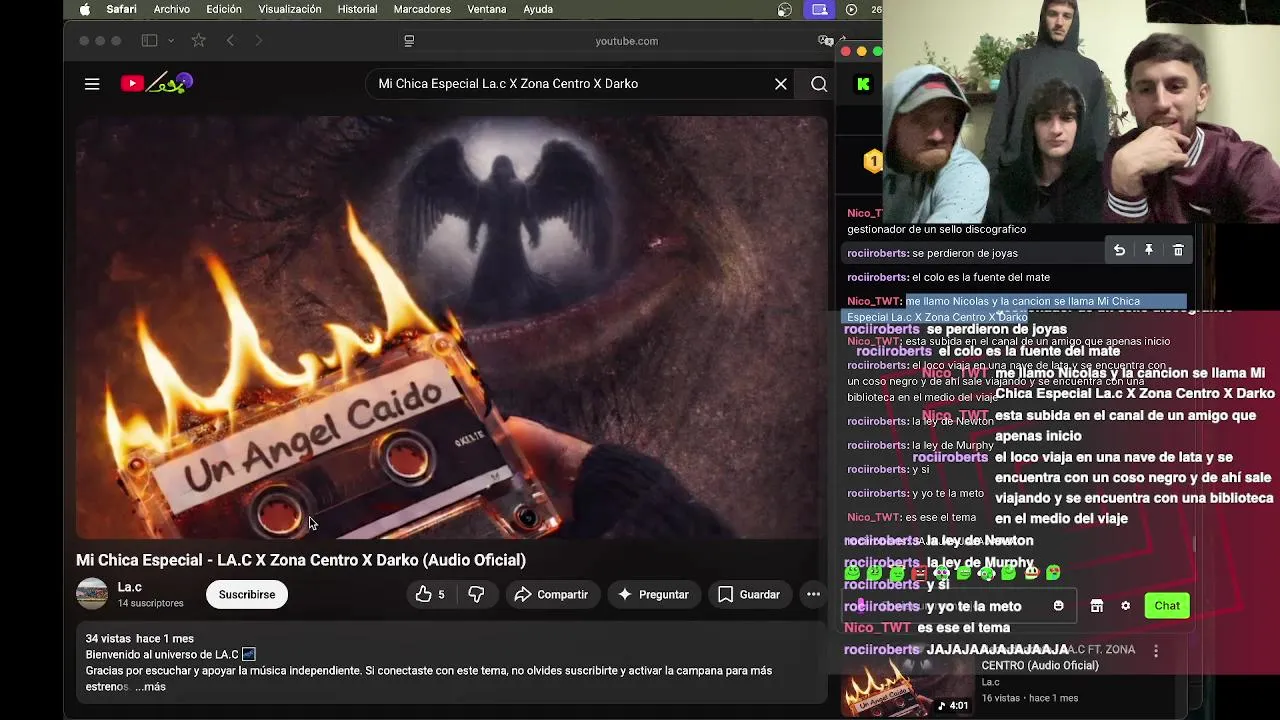Click '16 vistas · hace 1 mes' text
1280x720 pixels.
coord(1030,698)
